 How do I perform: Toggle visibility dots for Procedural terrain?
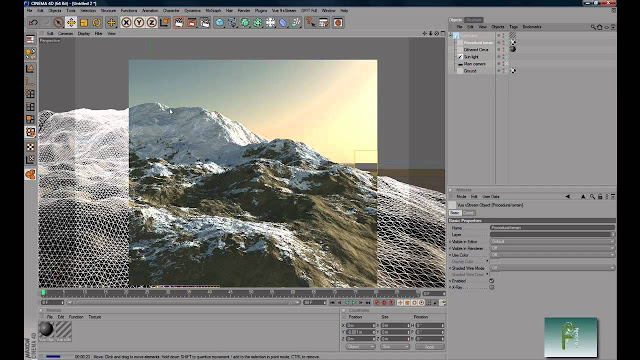(x=503, y=42)
